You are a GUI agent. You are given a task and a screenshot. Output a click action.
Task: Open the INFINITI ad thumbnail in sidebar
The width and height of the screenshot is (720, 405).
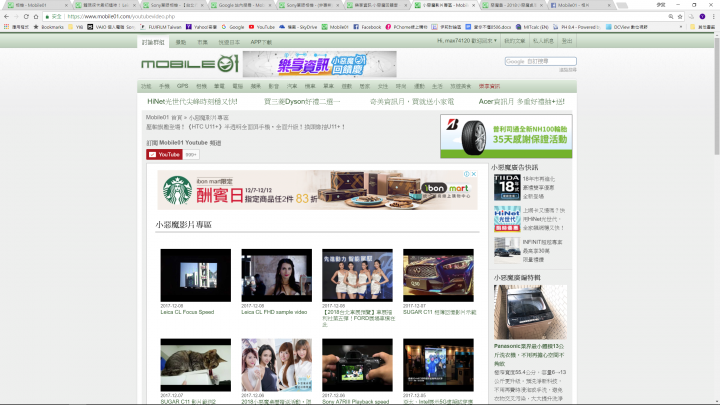coord(507,250)
